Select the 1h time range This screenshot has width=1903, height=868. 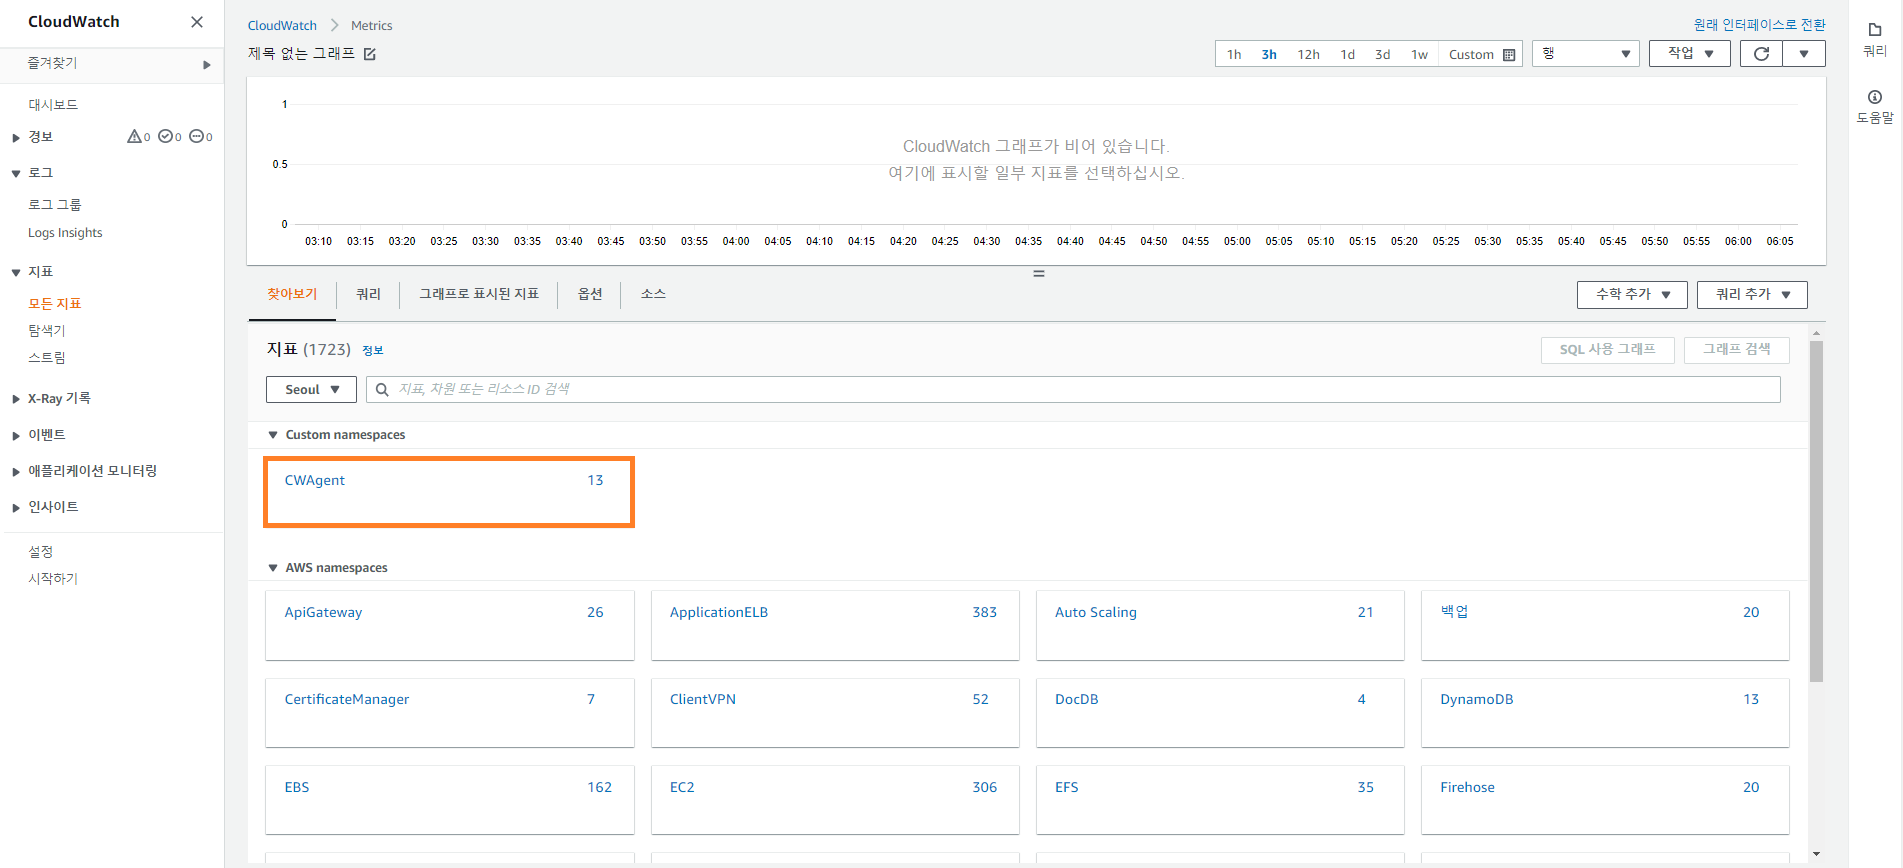tap(1234, 54)
